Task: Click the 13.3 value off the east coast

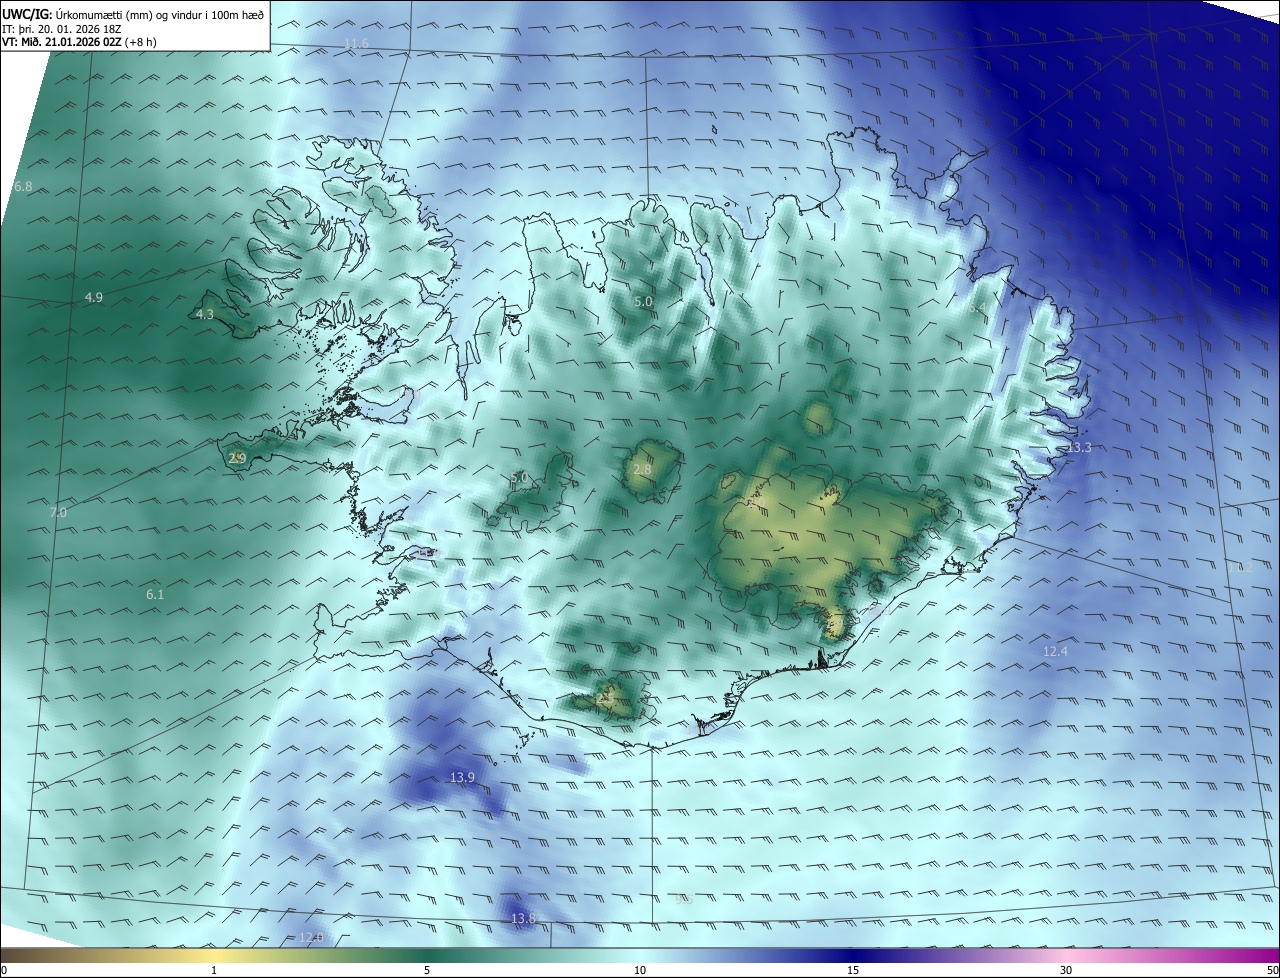Action: (1079, 448)
